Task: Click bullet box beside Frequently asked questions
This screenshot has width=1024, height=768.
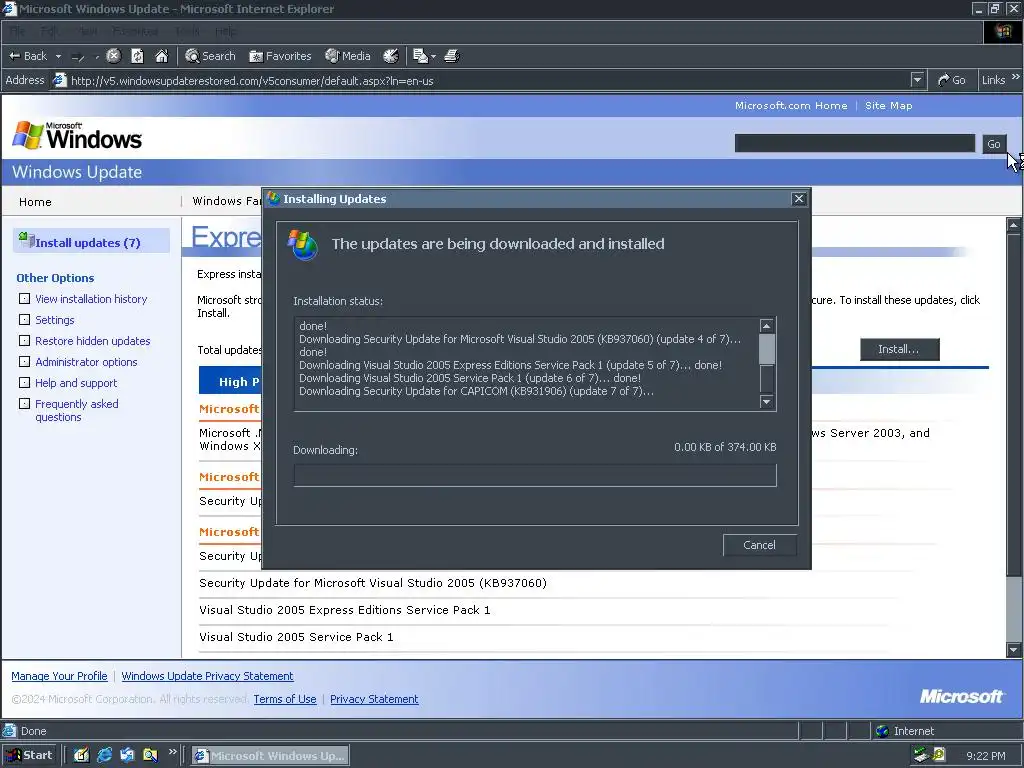Action: 24,404
